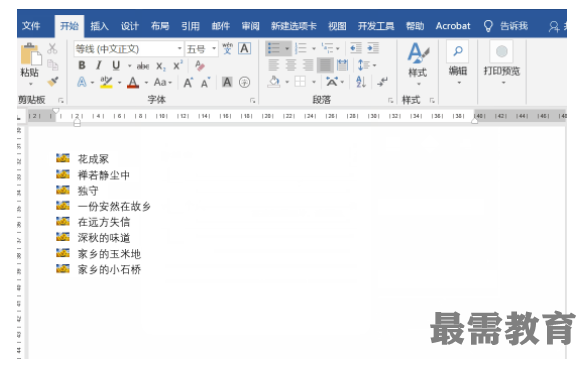Click the shading paint bucket icon

pos(274,82)
